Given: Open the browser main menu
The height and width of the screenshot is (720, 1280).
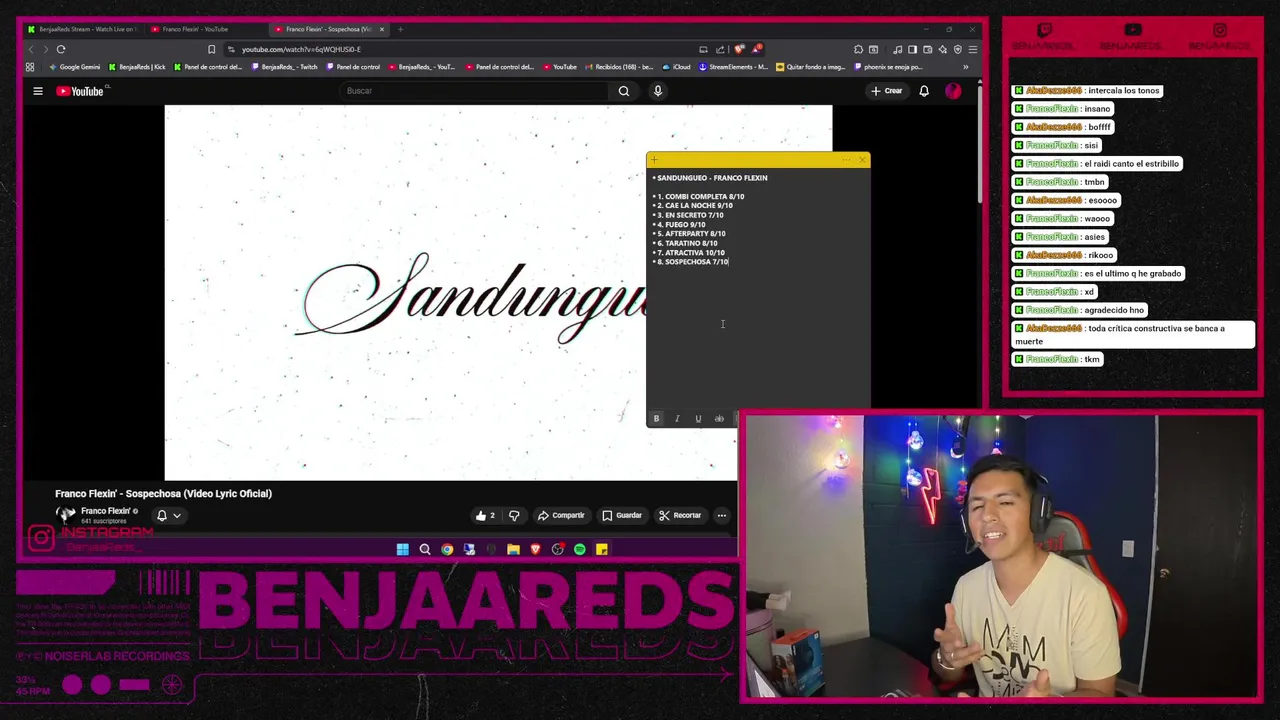Looking at the screenshot, I should 973,49.
